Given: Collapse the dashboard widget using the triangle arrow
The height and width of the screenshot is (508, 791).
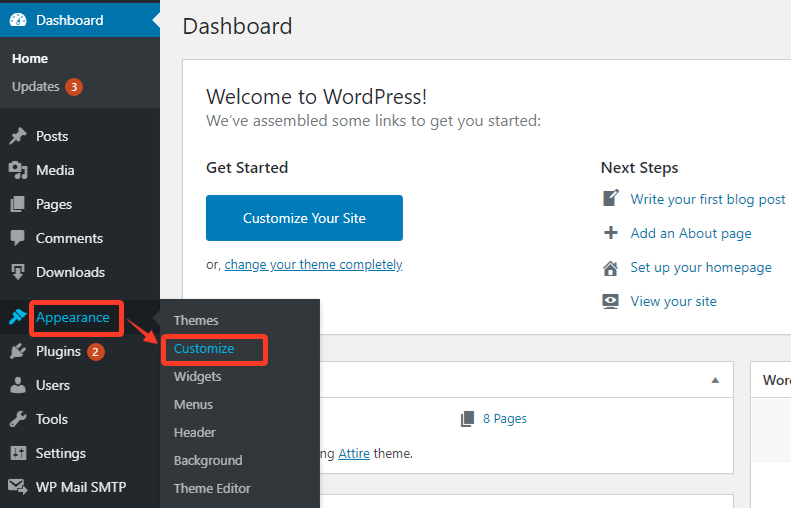Looking at the screenshot, I should 715,380.
